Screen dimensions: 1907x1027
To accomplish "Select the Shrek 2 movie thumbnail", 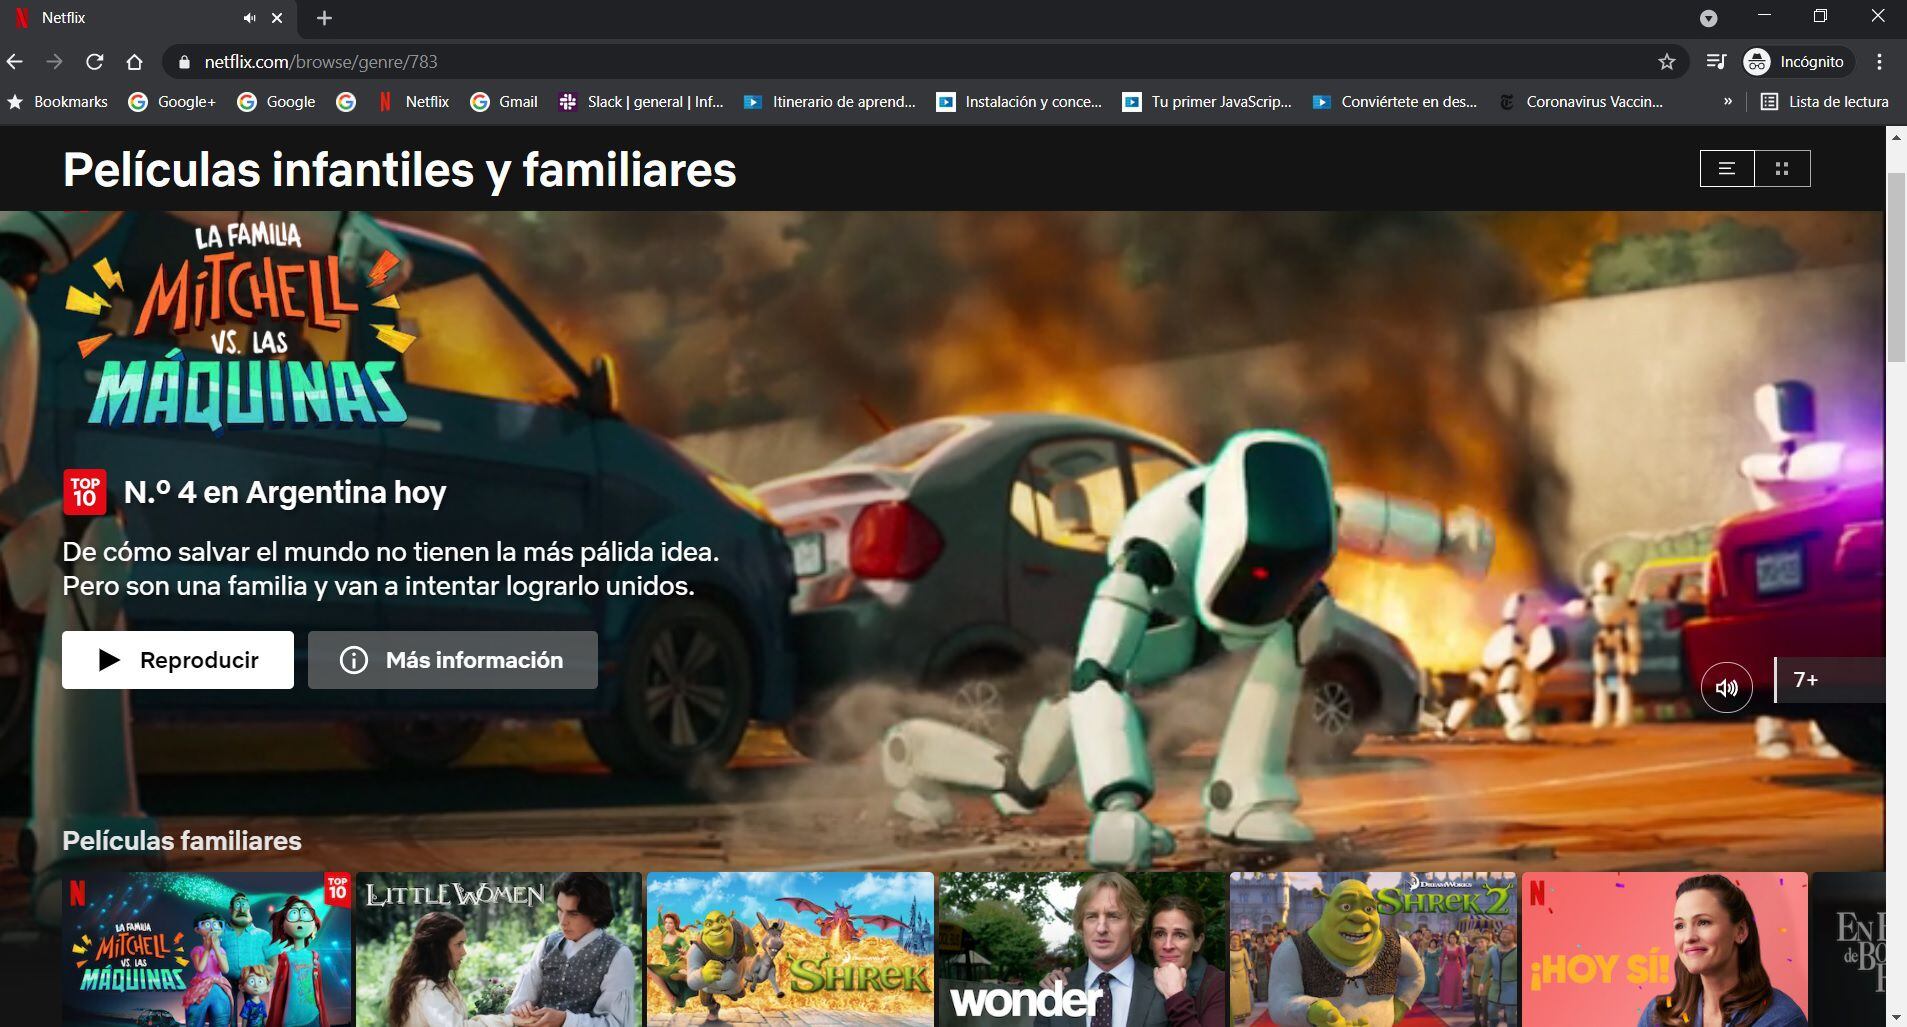I will (1372, 948).
